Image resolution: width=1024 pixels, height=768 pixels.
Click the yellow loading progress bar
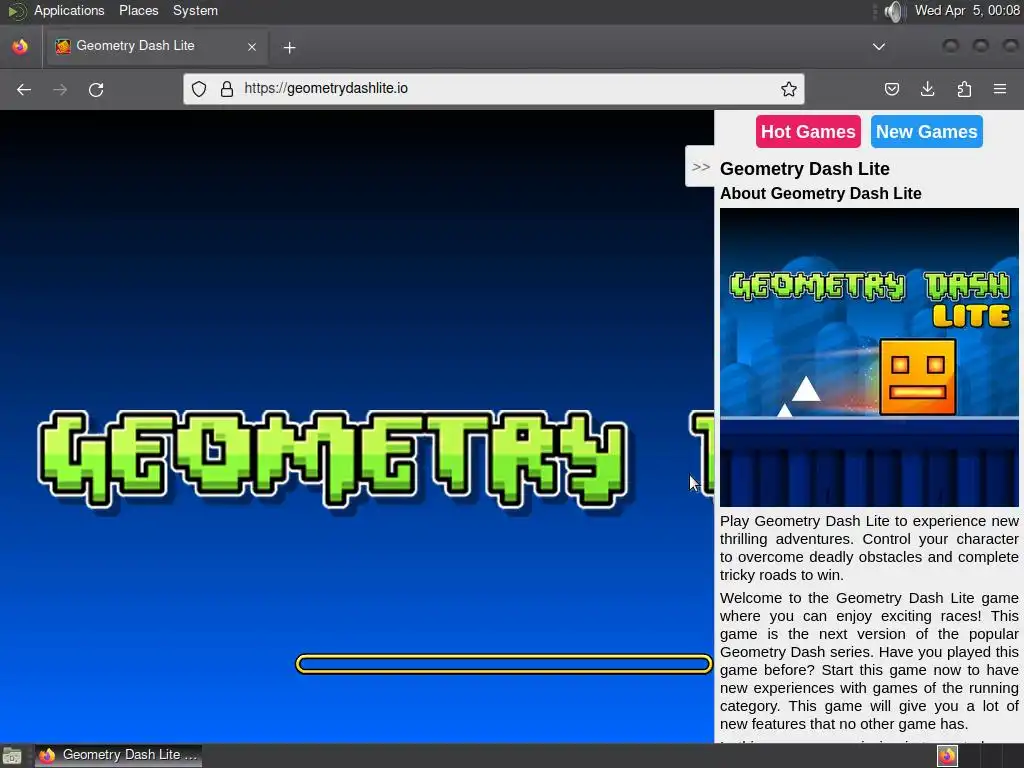pyautogui.click(x=504, y=664)
